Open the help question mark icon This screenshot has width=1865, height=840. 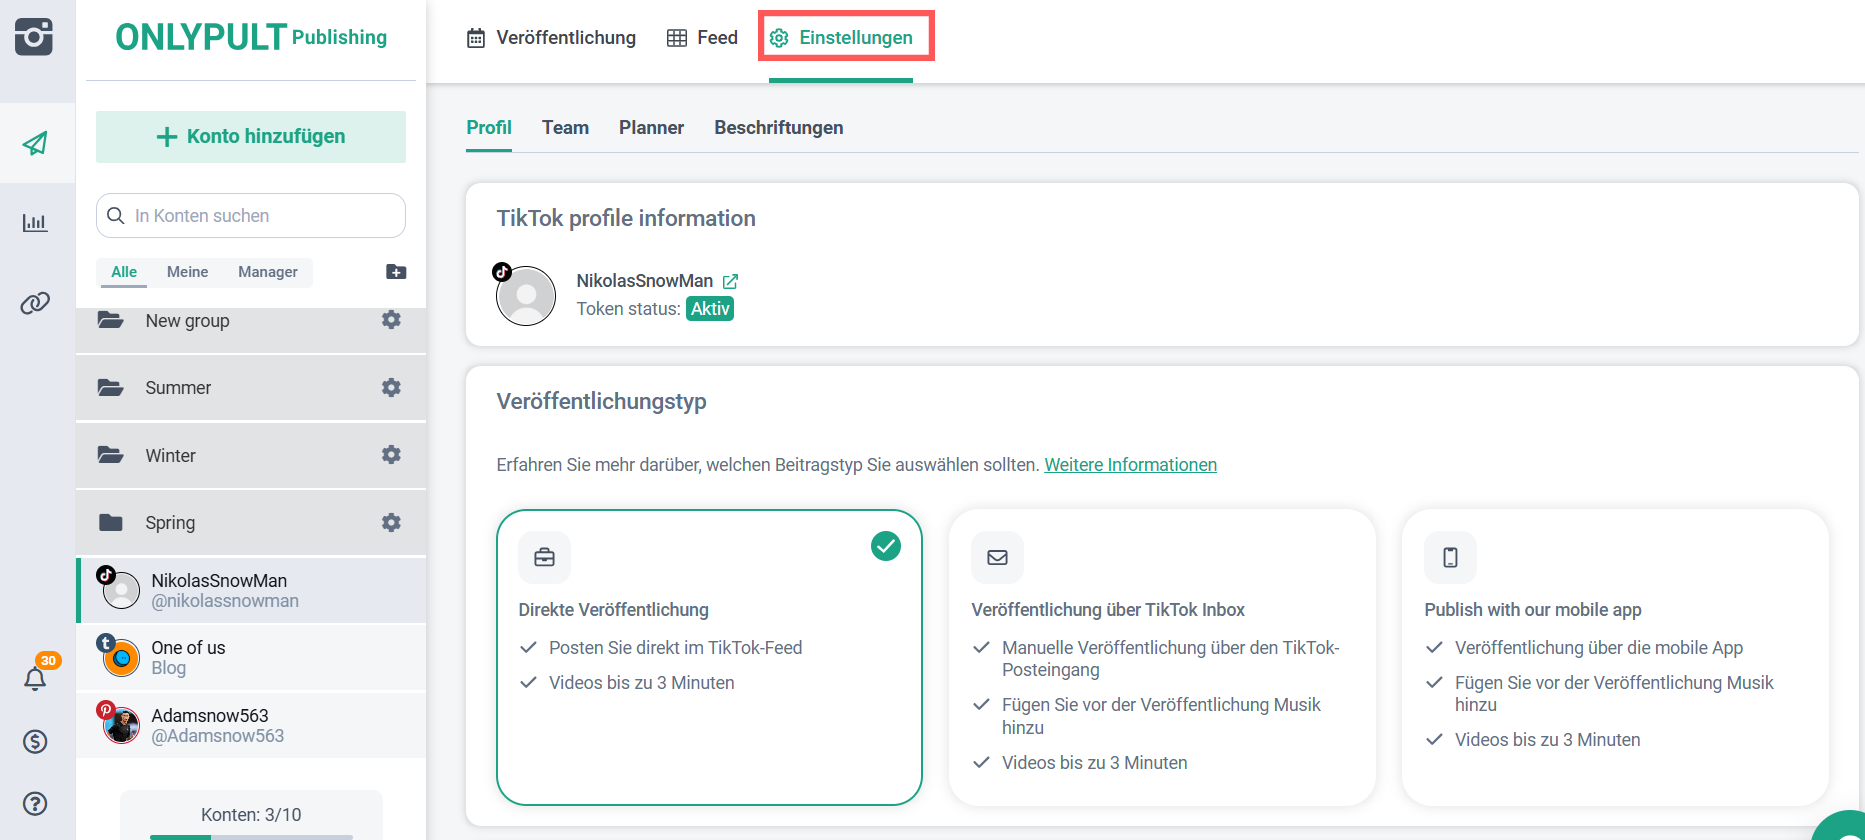click(35, 803)
